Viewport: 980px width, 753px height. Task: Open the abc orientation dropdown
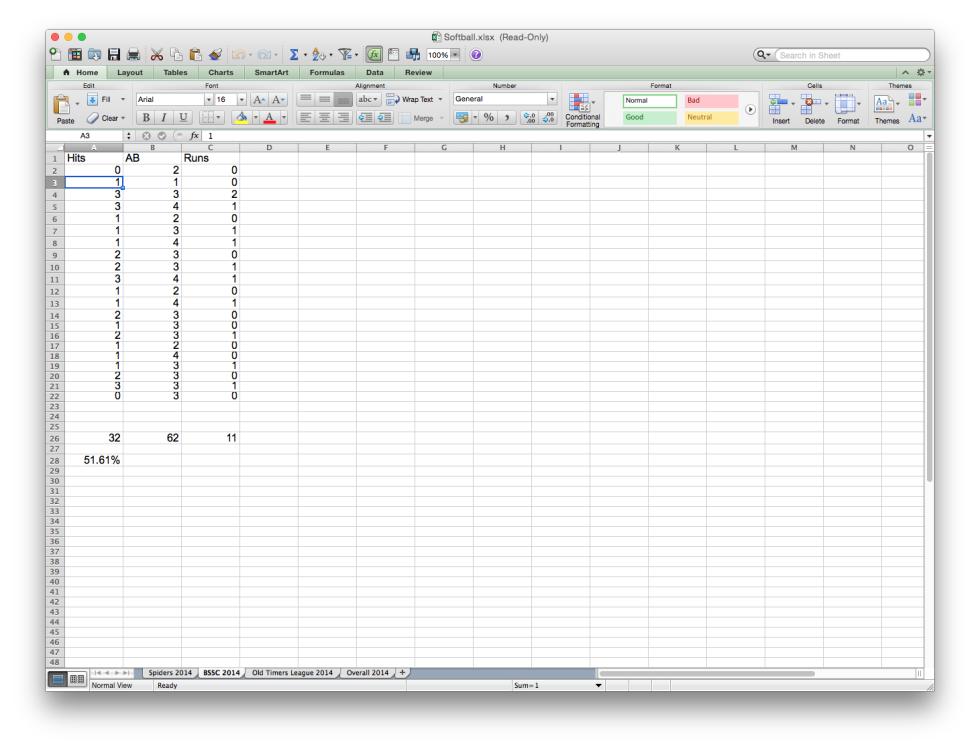click(x=368, y=99)
